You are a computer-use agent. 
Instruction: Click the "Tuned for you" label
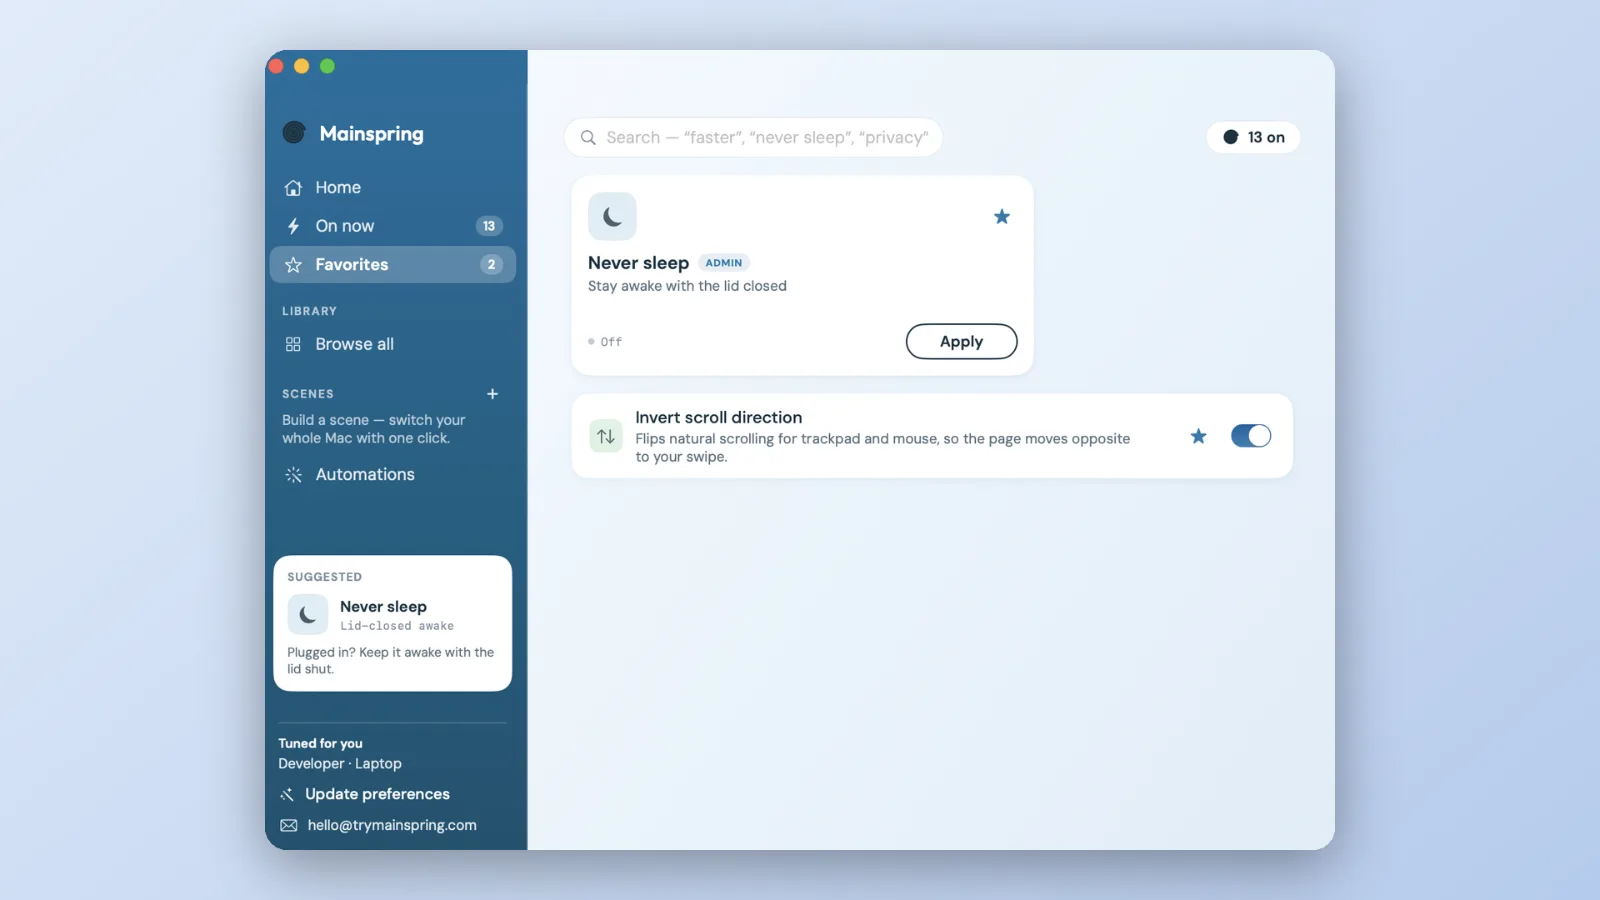pos(320,744)
